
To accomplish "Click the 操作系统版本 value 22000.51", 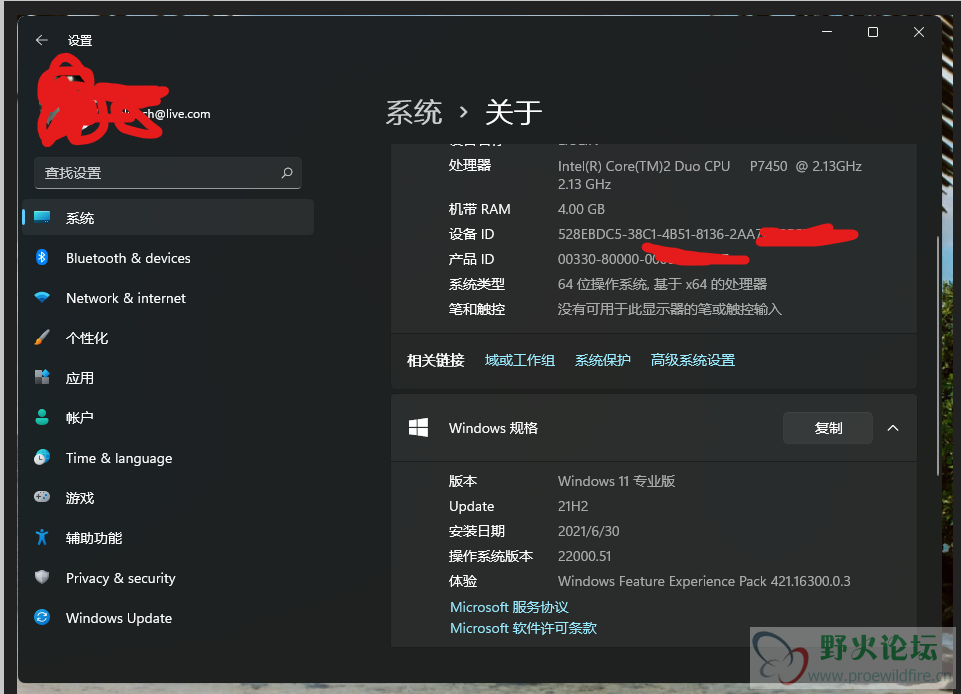I will tap(584, 556).
